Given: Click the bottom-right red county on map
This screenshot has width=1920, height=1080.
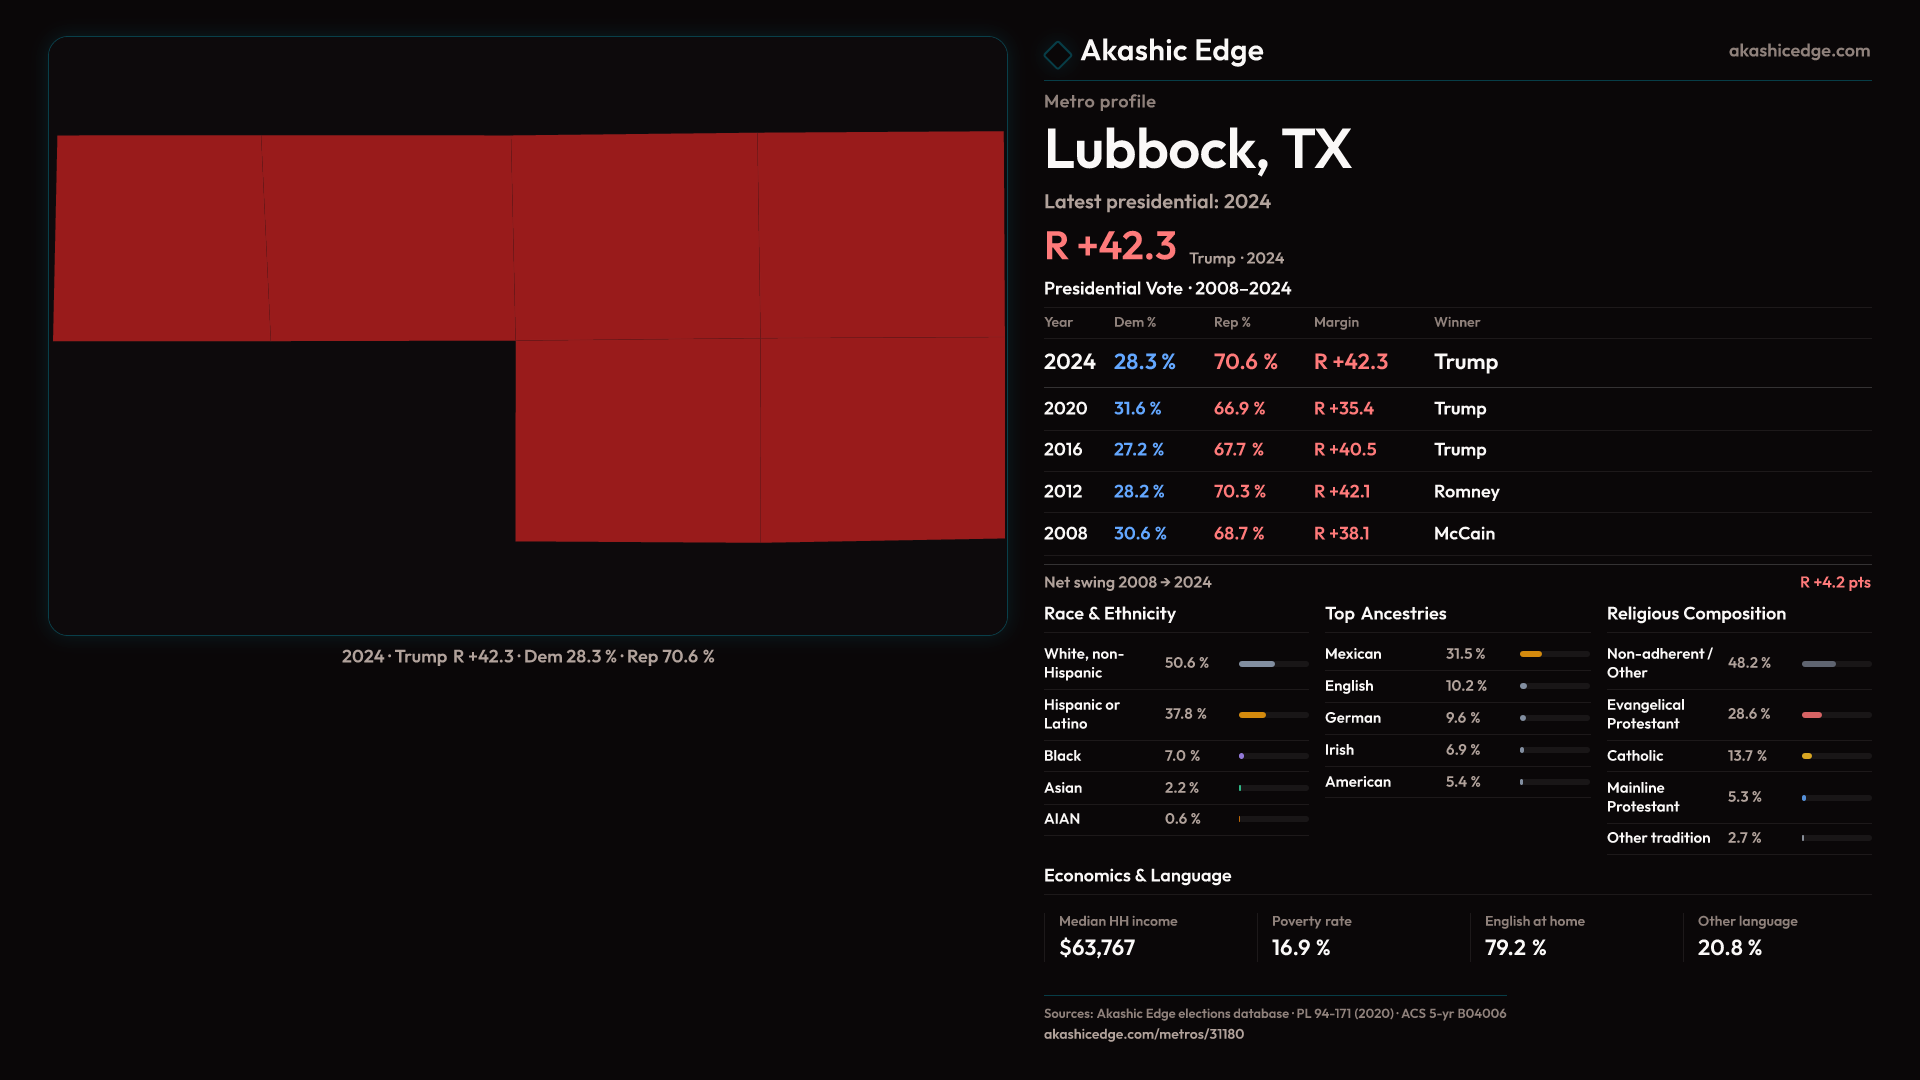Looking at the screenshot, I should (882, 438).
